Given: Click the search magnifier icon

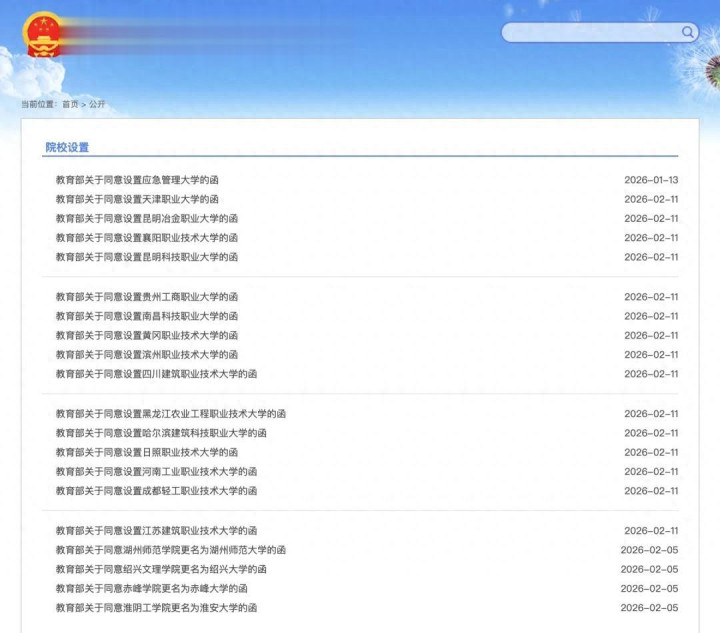Looking at the screenshot, I should pyautogui.click(x=687, y=32).
